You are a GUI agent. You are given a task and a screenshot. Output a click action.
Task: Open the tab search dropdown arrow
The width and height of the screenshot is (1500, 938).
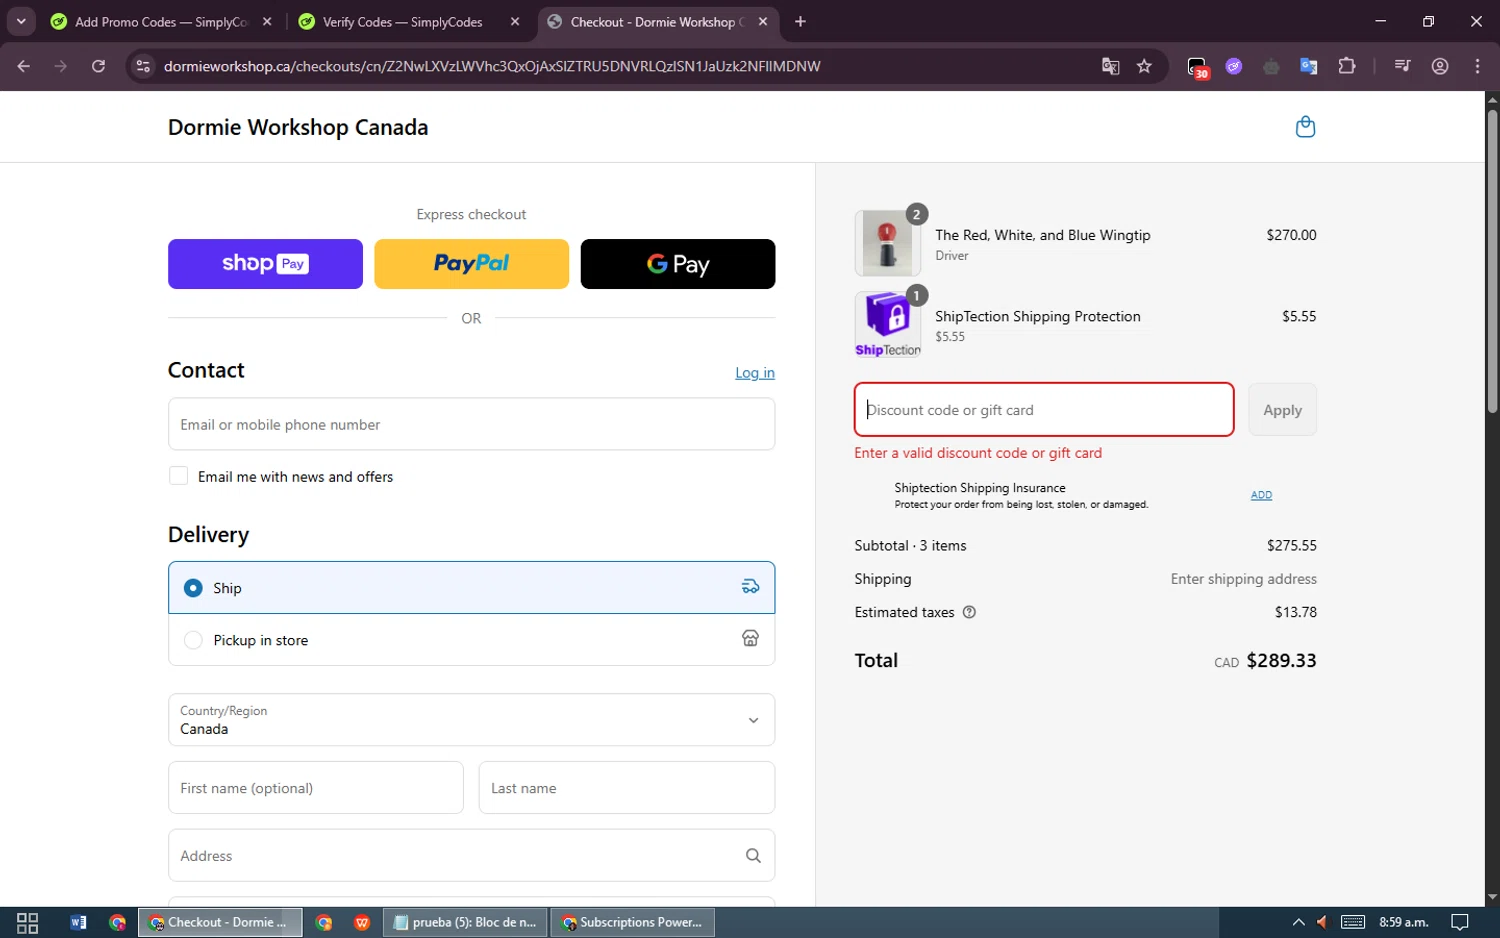pyautogui.click(x=21, y=22)
